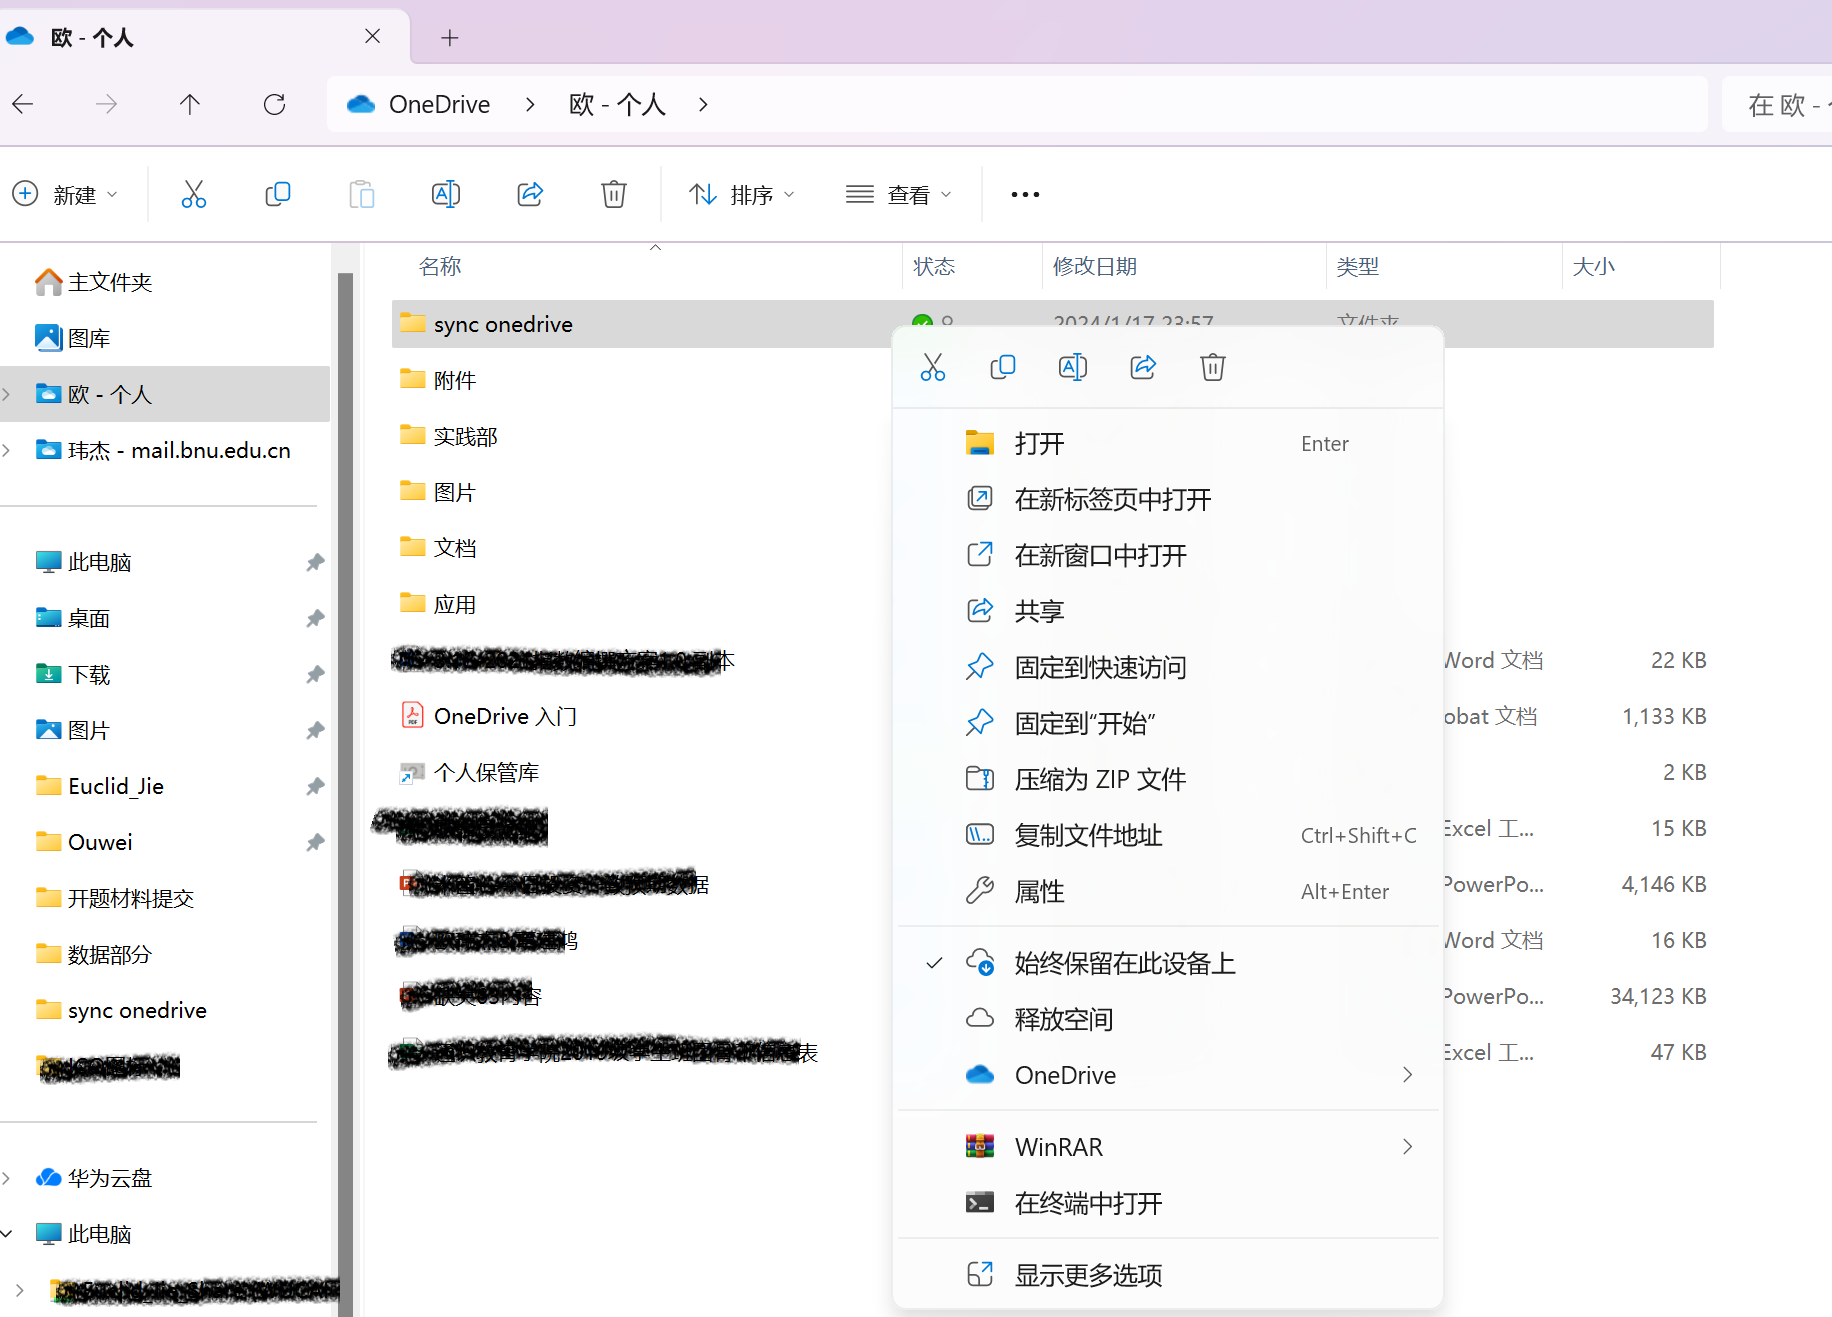1832x1317 pixels.
Task: Select 共享 in the context menu
Action: [x=1167, y=611]
